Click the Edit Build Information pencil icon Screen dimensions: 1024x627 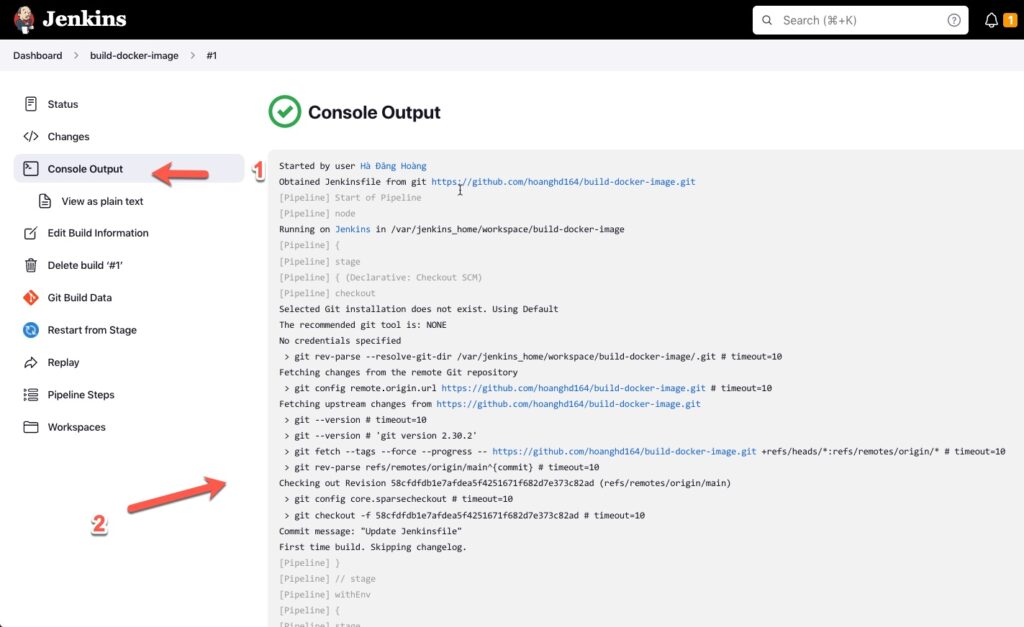(x=31, y=233)
